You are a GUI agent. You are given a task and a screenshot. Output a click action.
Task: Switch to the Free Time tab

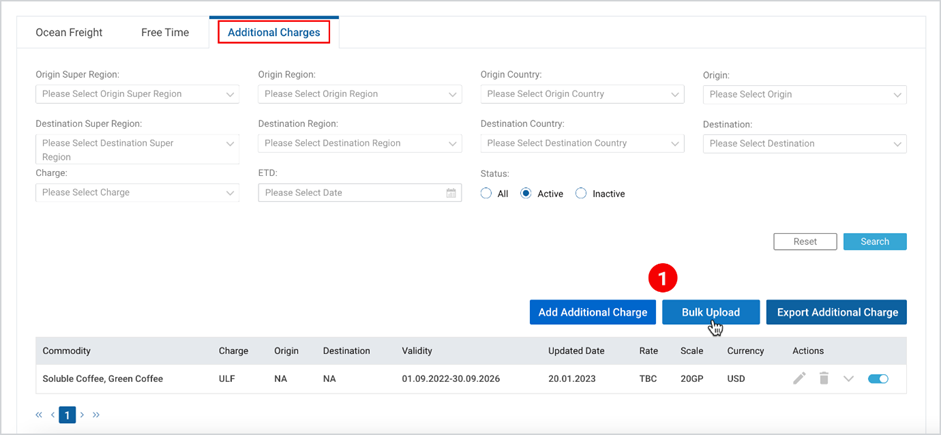click(x=165, y=32)
